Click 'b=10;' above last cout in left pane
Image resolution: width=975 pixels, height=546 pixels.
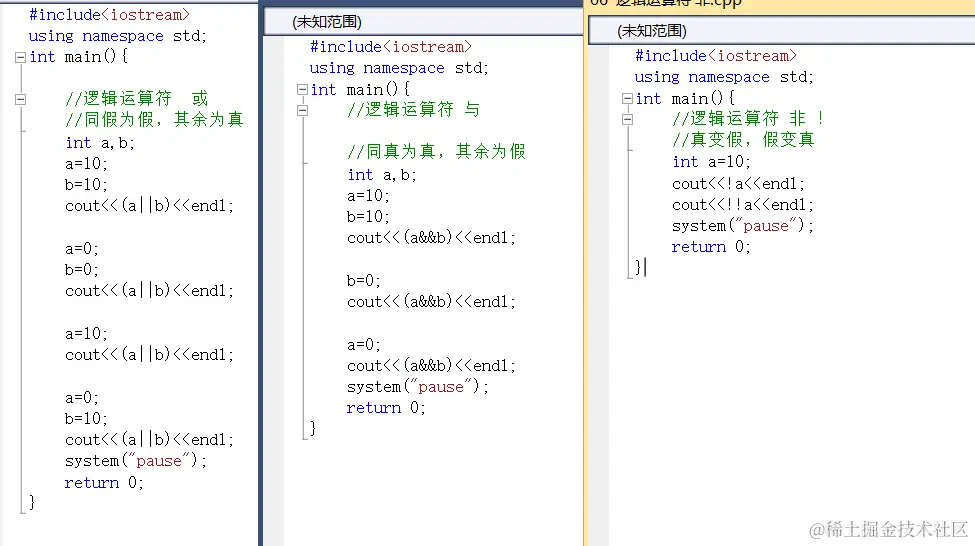(86, 419)
